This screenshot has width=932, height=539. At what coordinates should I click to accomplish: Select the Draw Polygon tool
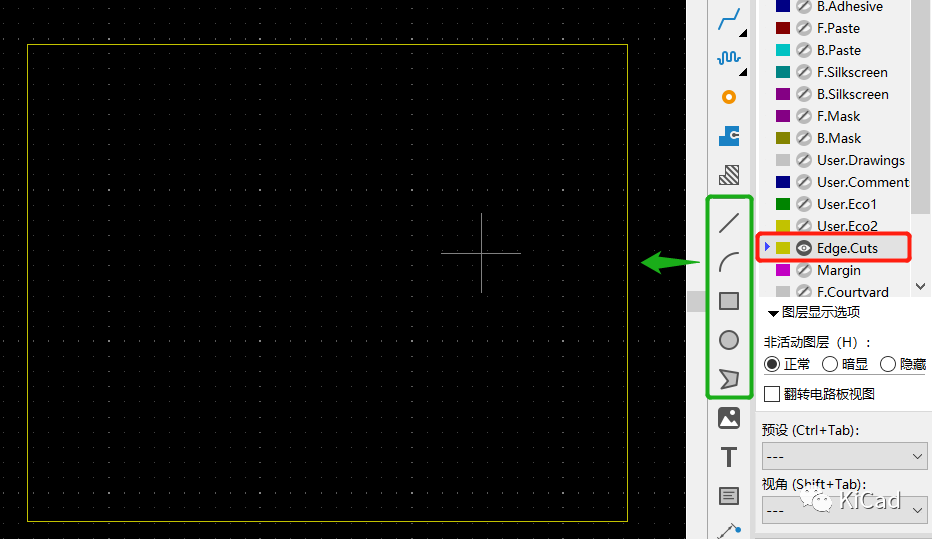point(729,379)
